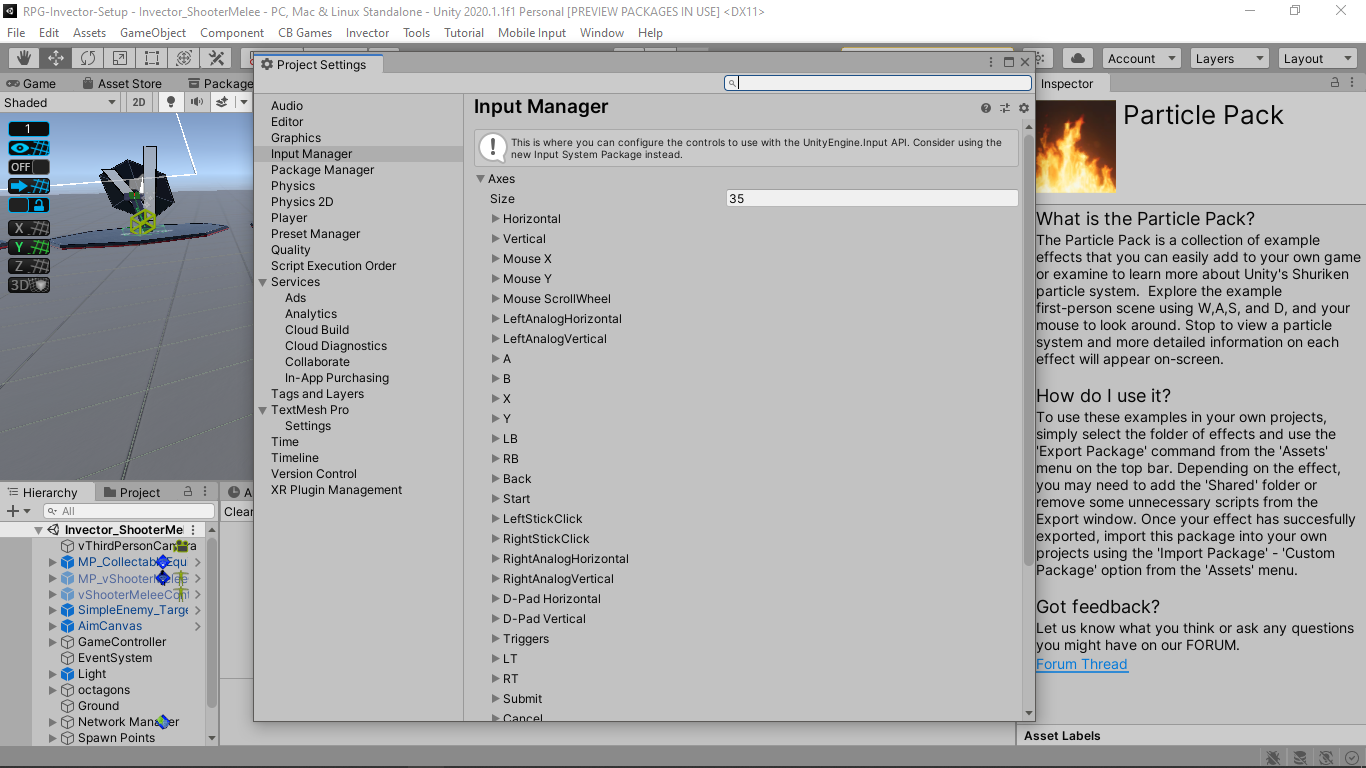
Task: Expand the Mouse ScrollWheel axis
Action: (496, 299)
